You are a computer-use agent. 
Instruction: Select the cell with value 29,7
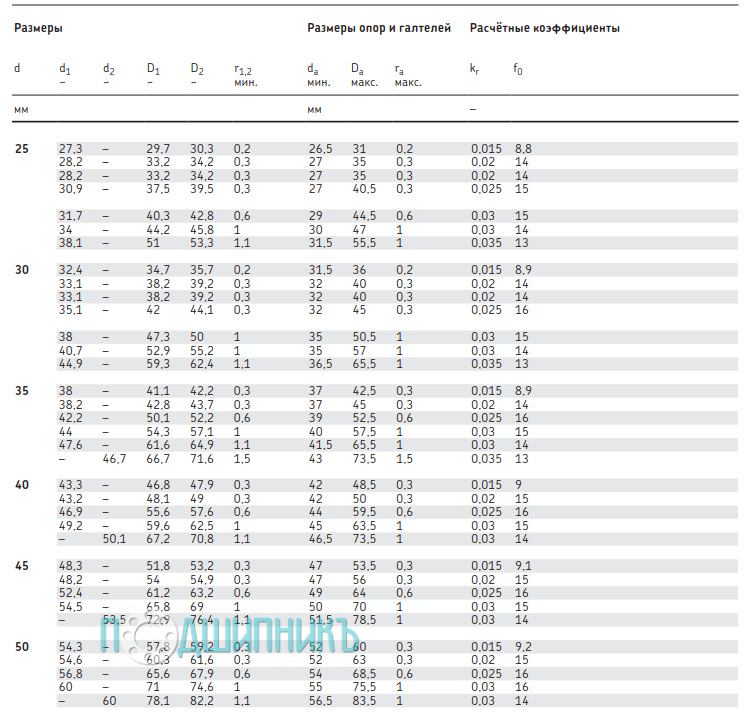click(158, 149)
